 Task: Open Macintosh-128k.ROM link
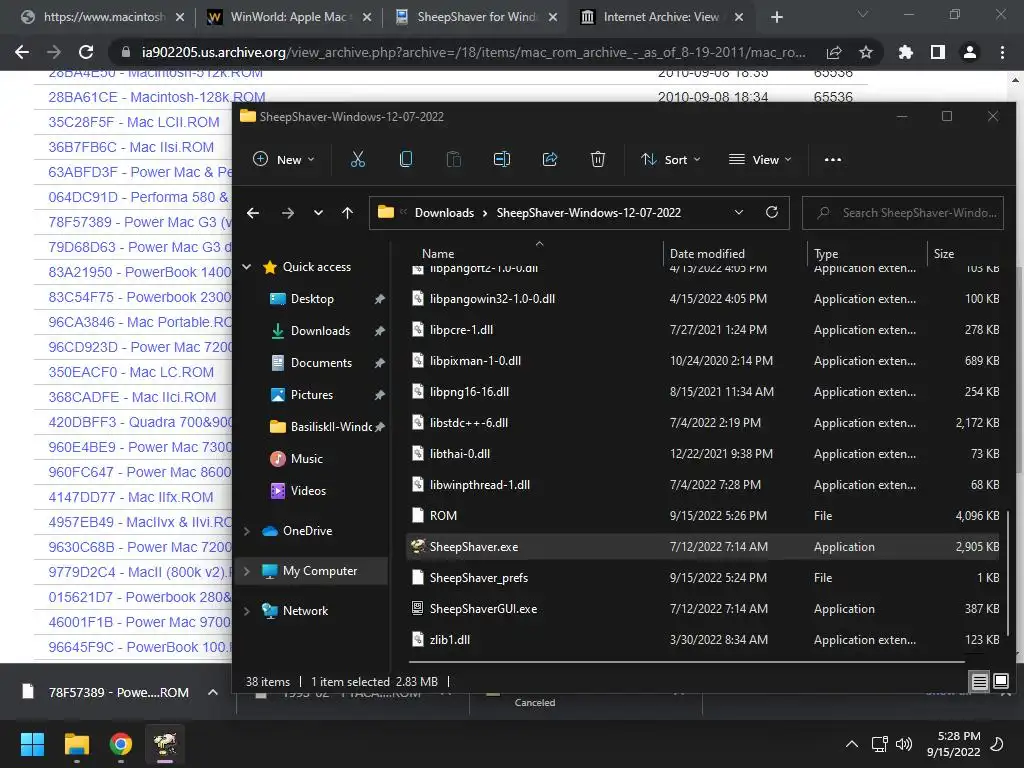tap(157, 97)
